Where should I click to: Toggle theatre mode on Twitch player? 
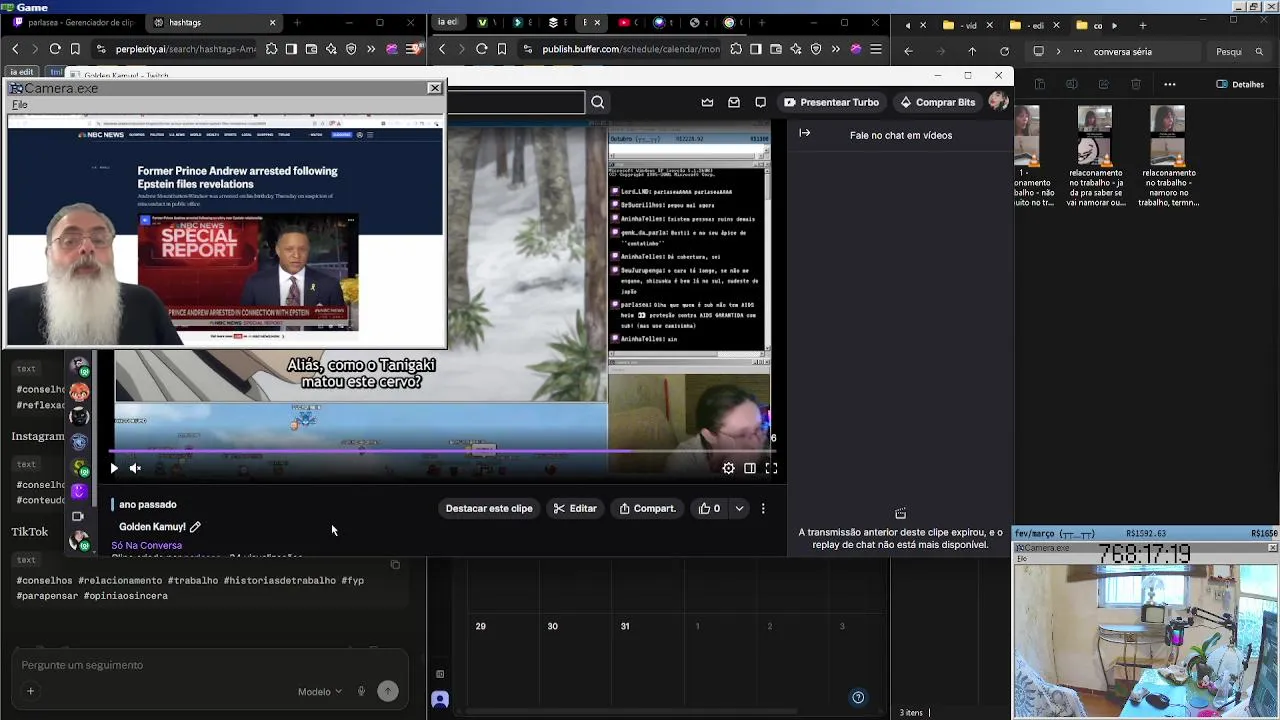[750, 468]
